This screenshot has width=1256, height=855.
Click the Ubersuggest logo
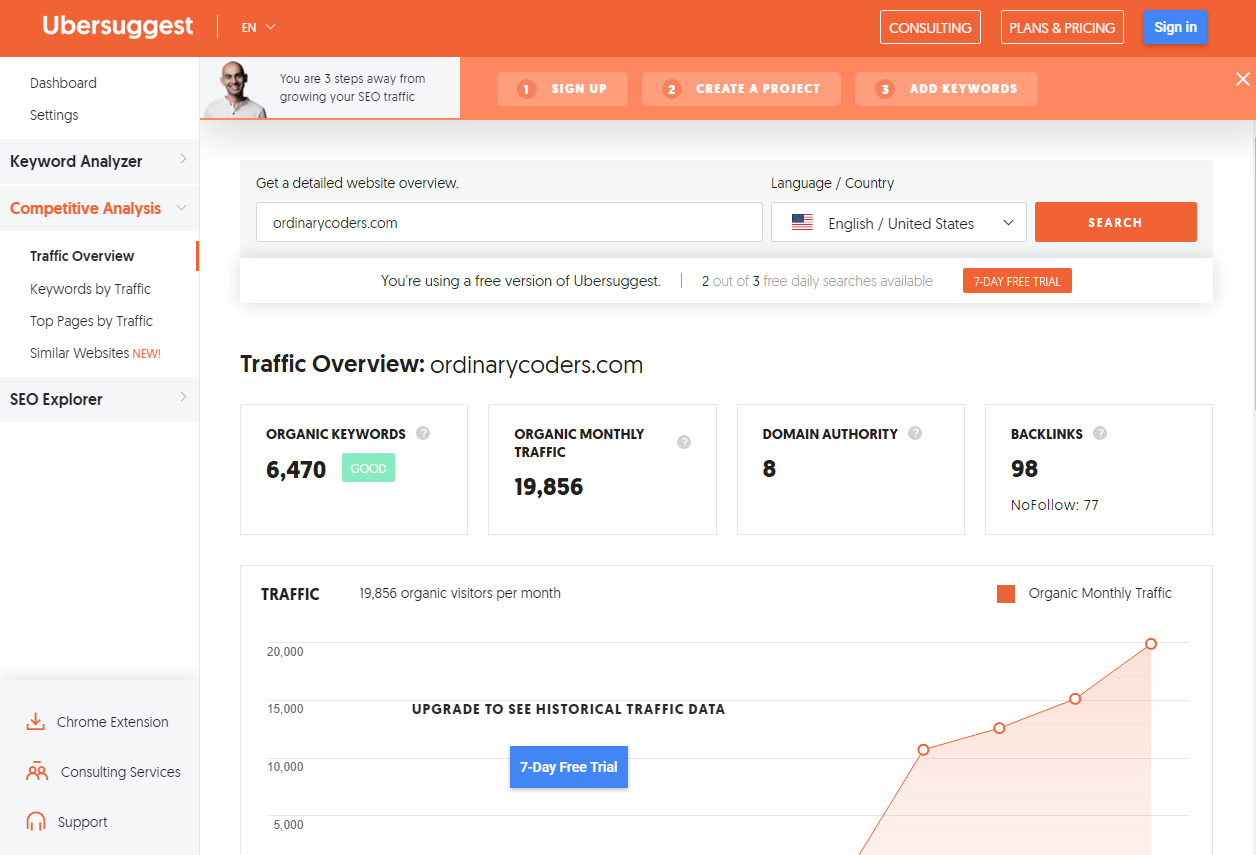(x=118, y=27)
